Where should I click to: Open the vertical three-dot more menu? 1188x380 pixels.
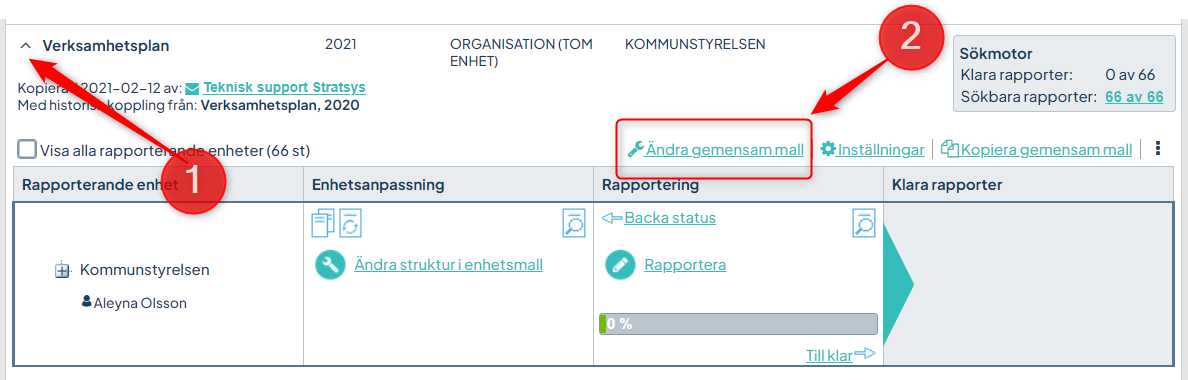(x=1157, y=148)
